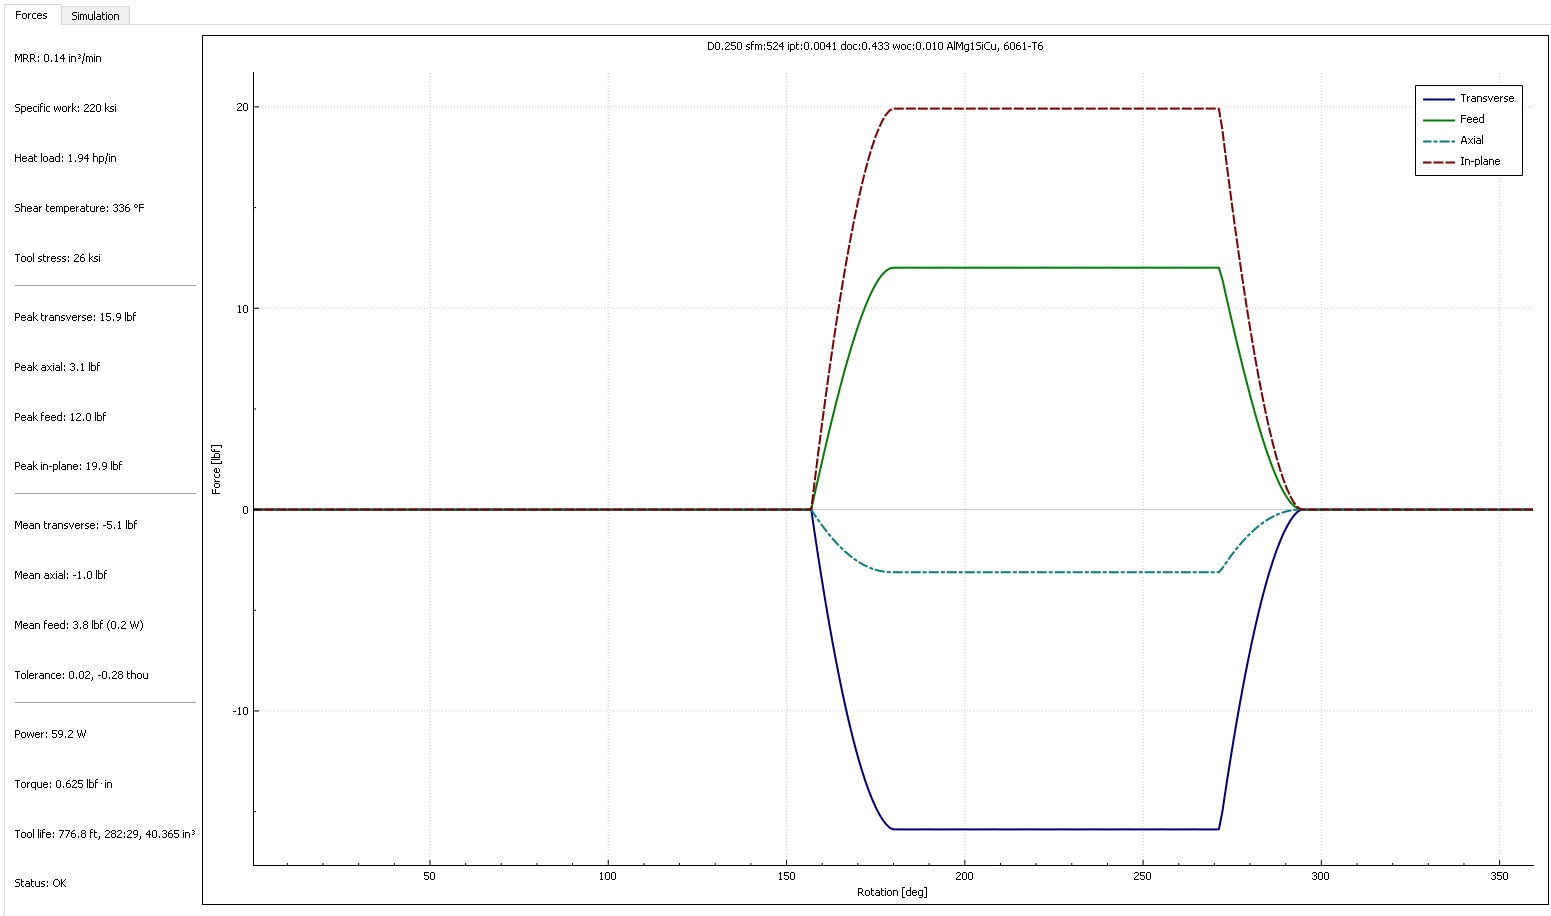The width and height of the screenshot is (1551, 916).
Task: Select Tool stress: 26 ksi
Action: coord(57,258)
